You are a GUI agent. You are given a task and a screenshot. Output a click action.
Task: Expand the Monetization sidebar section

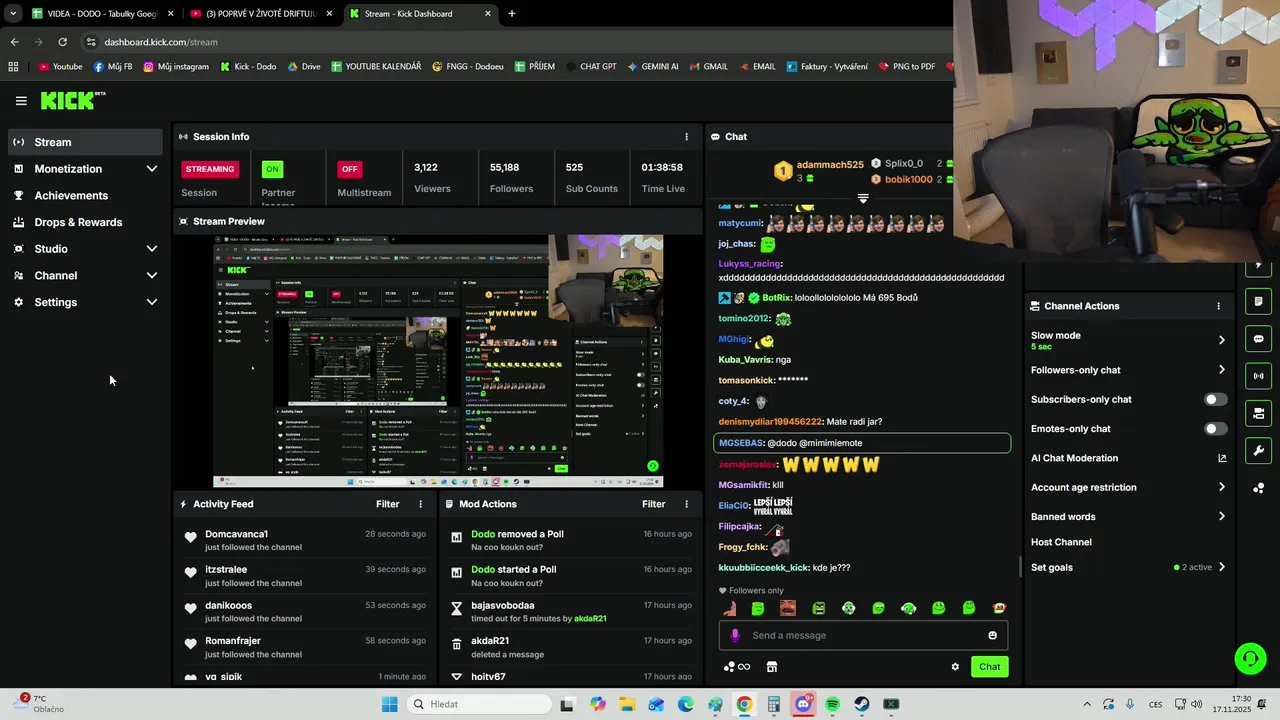[85, 169]
